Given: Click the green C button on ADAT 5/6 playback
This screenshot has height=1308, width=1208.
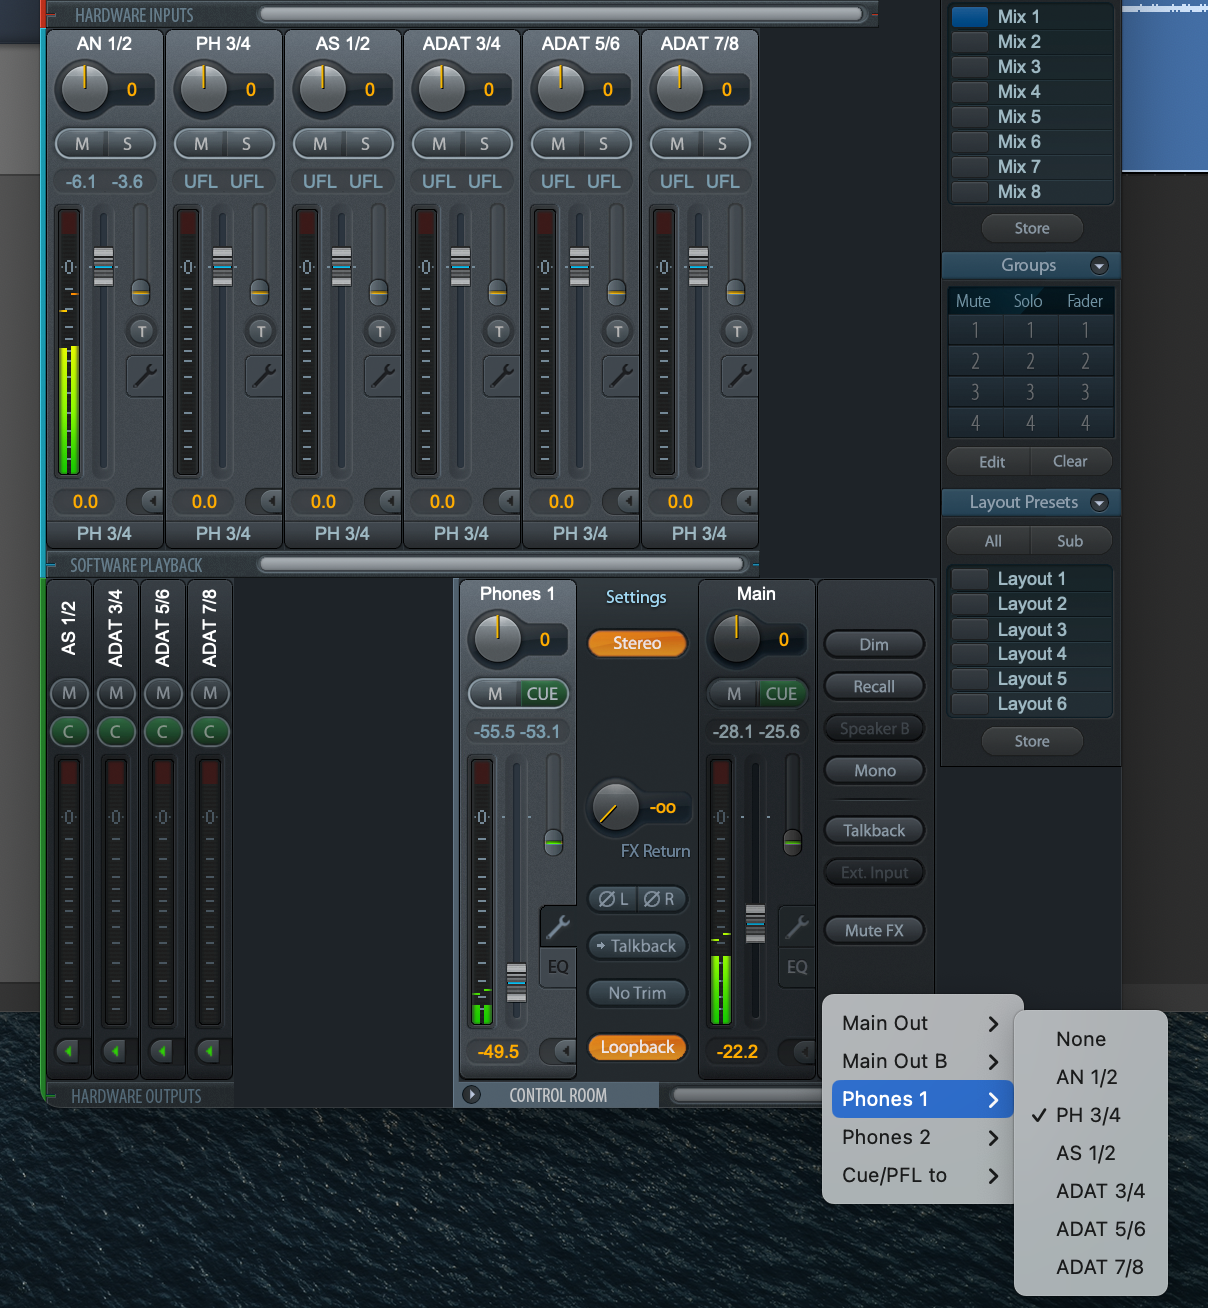Looking at the screenshot, I should (x=163, y=732).
